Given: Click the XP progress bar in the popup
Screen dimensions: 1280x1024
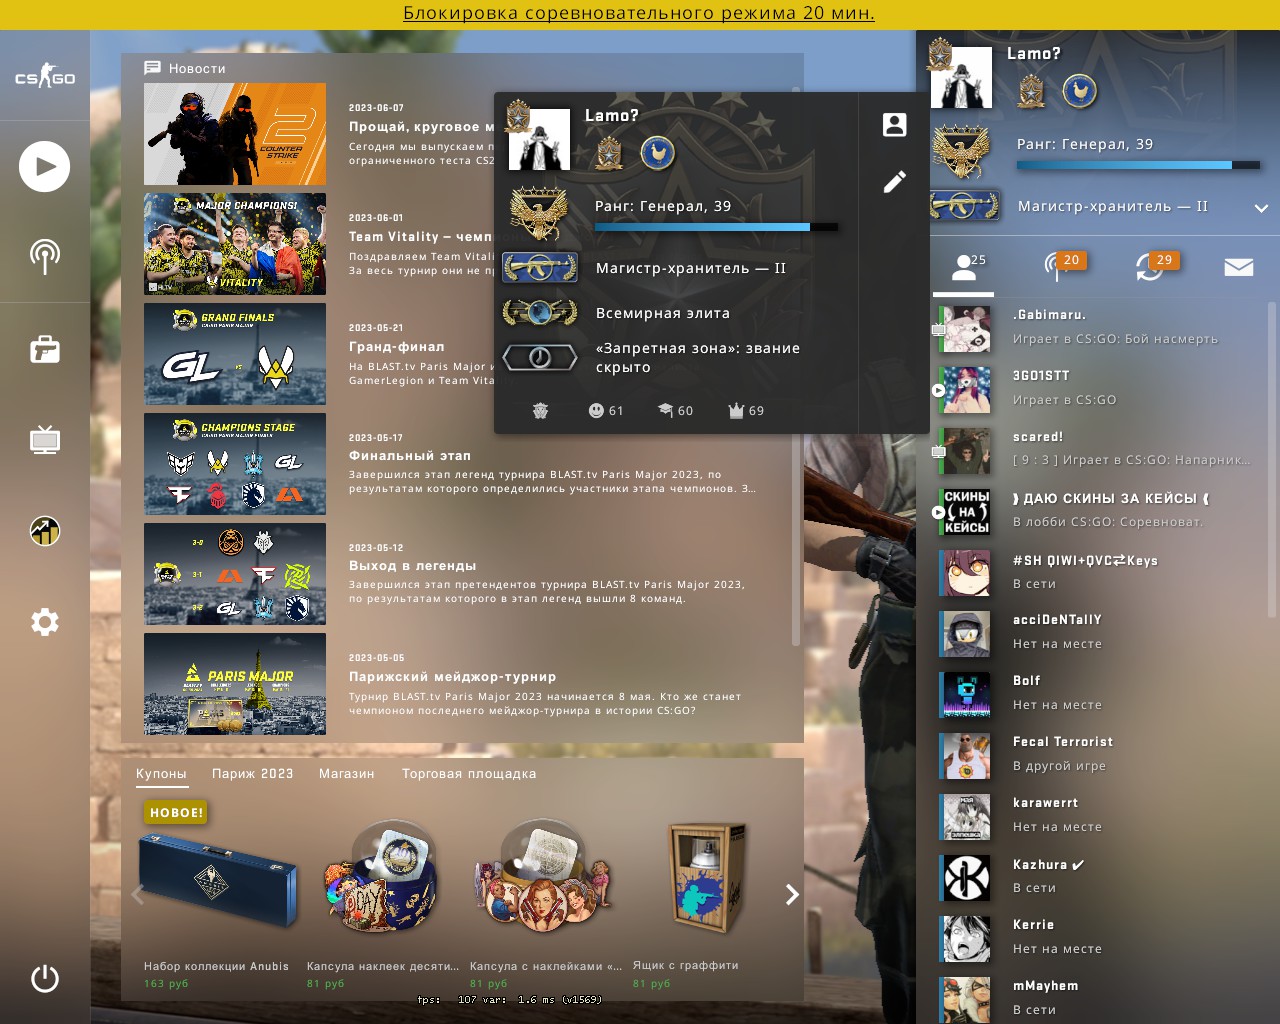Looking at the screenshot, I should 716,227.
